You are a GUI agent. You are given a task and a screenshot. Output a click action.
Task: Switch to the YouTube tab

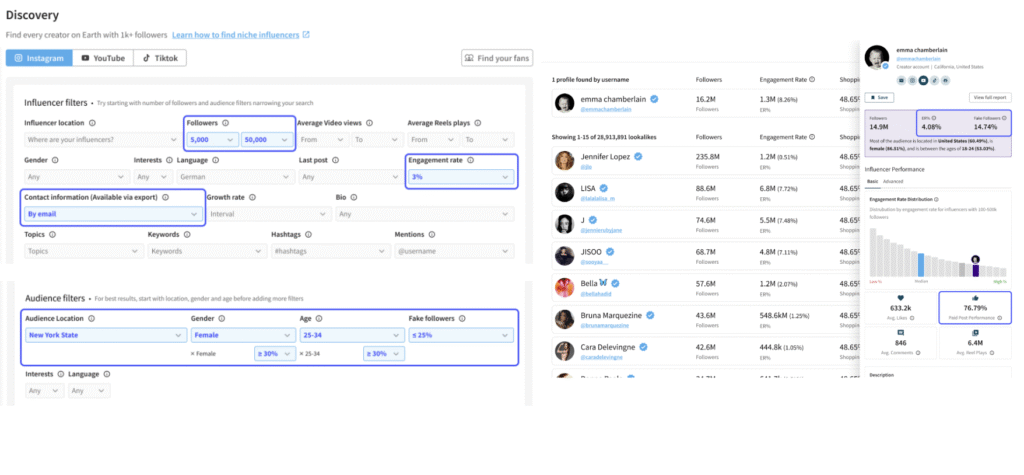104,58
